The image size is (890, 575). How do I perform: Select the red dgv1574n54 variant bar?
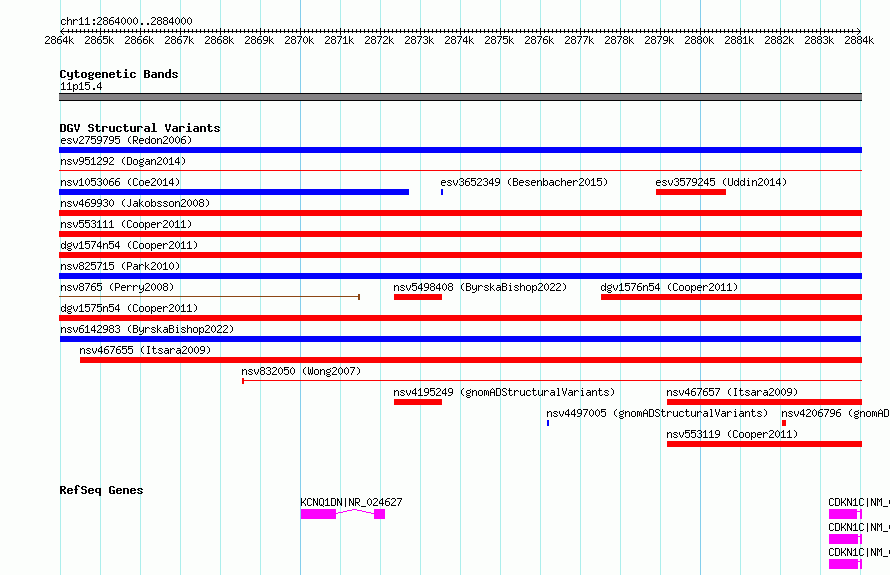460,255
